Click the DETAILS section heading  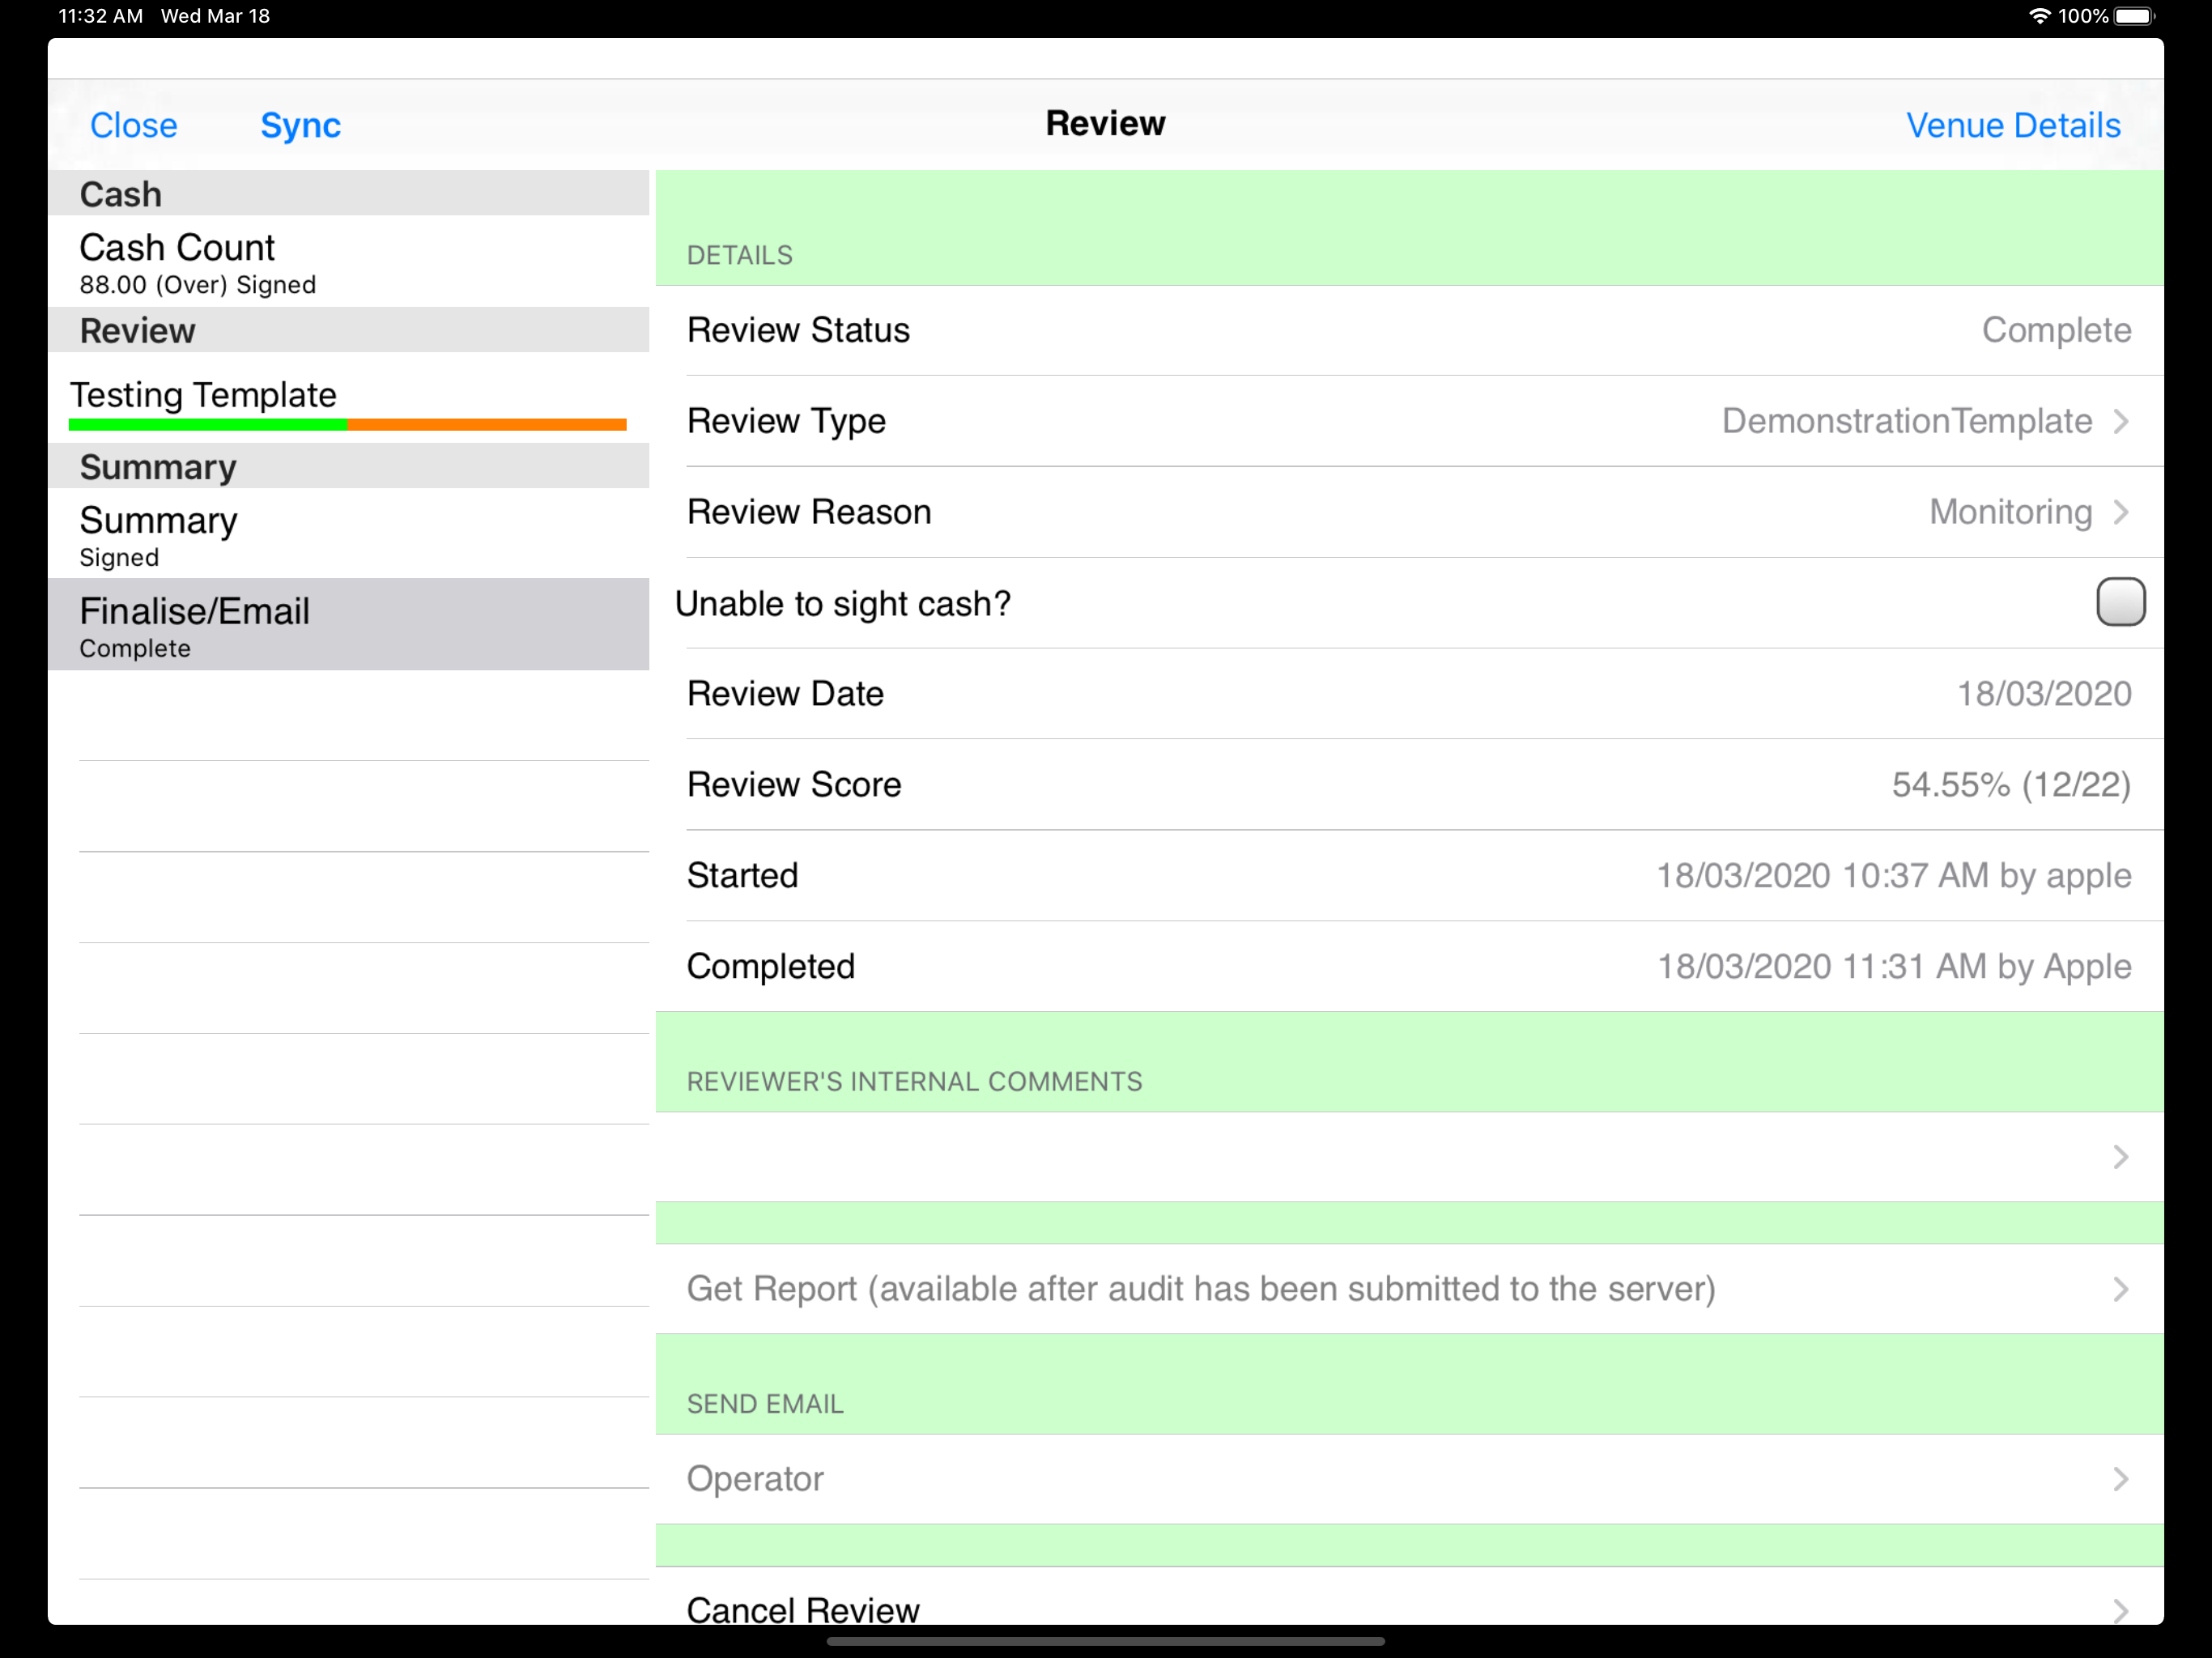point(739,256)
